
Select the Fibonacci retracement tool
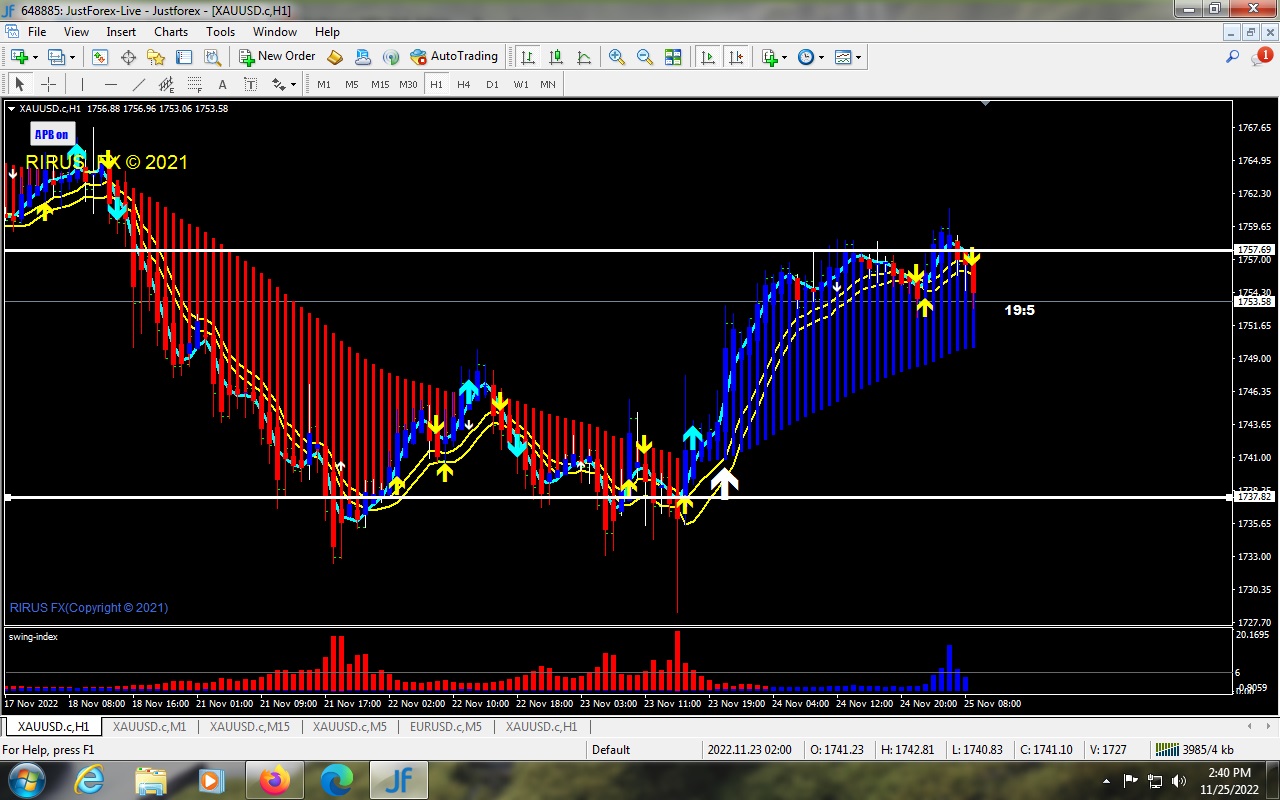coord(195,84)
